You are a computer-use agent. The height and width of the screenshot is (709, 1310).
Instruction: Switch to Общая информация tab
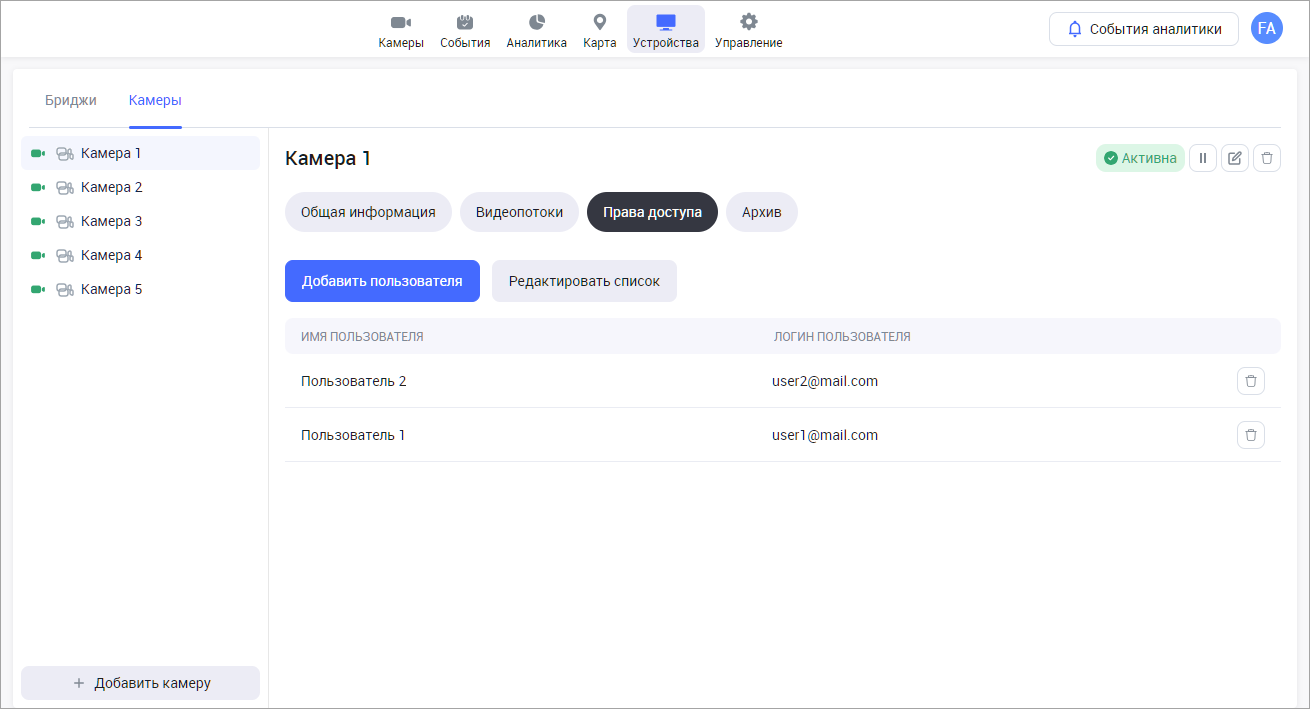click(x=368, y=212)
